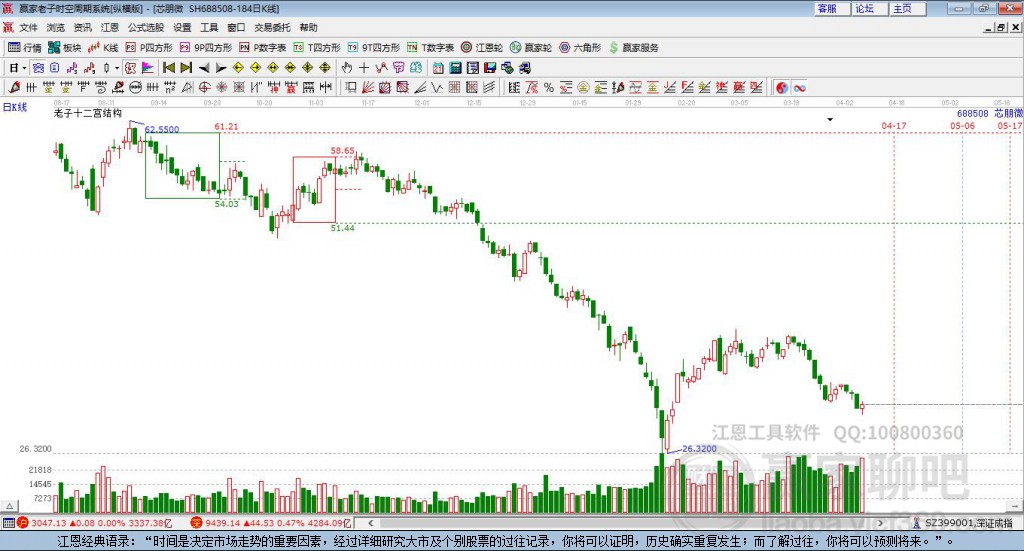Open the 设置 menu

pos(182,27)
